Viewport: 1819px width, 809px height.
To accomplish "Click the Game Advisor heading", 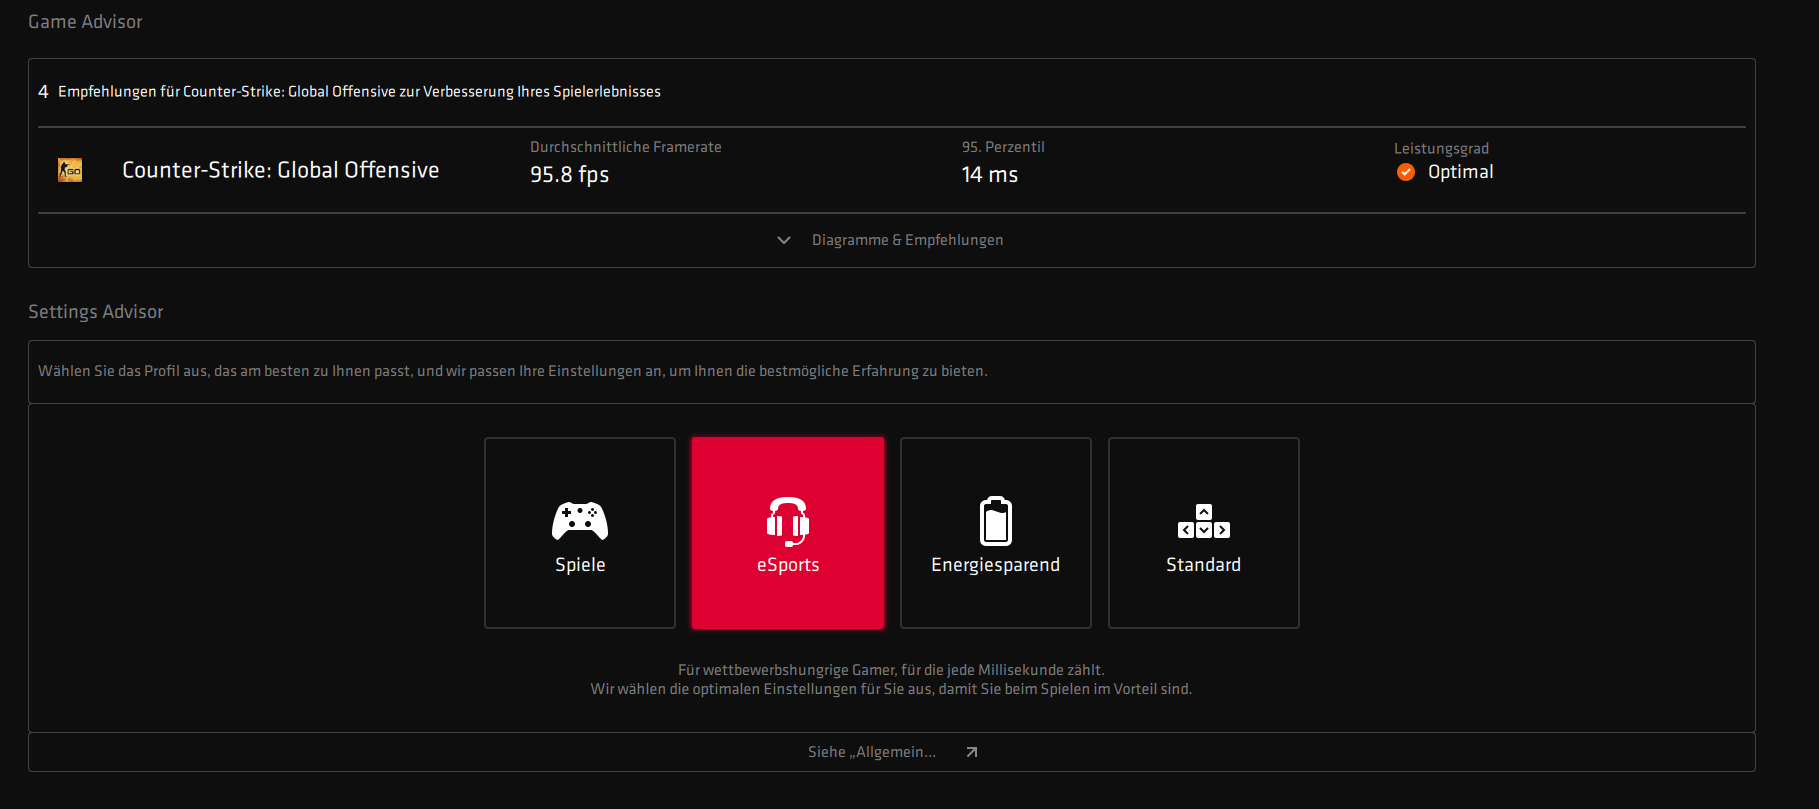I will (85, 22).
